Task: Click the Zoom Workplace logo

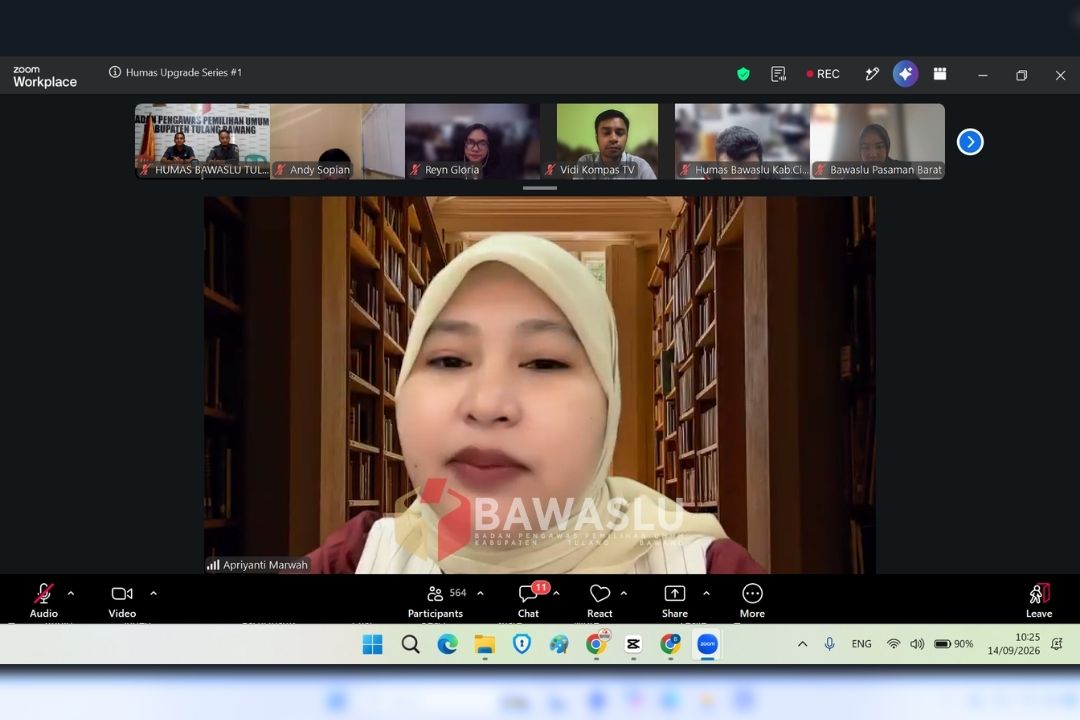Action: click(45, 76)
